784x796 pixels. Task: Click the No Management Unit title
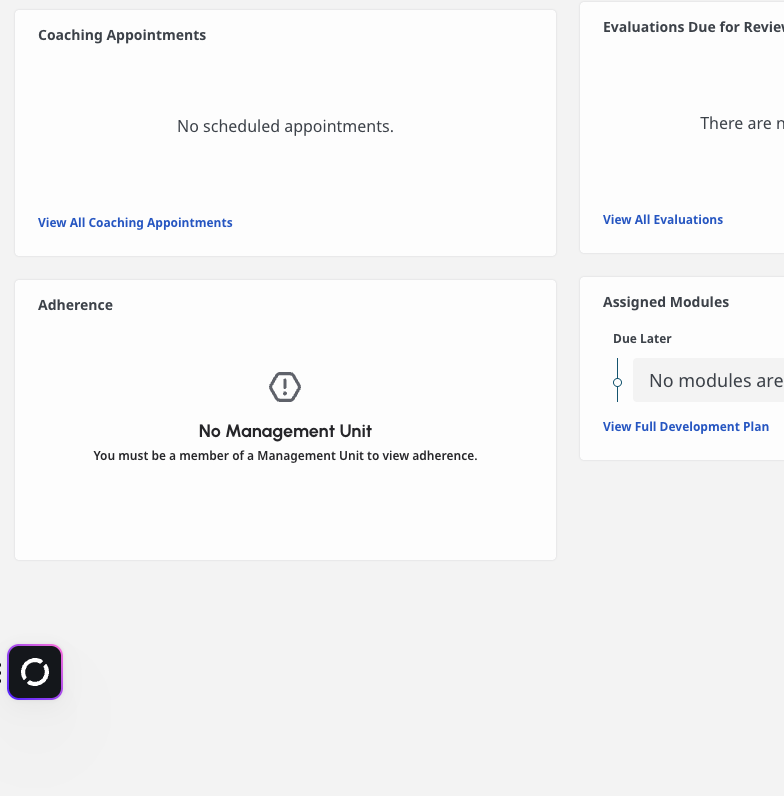click(285, 431)
